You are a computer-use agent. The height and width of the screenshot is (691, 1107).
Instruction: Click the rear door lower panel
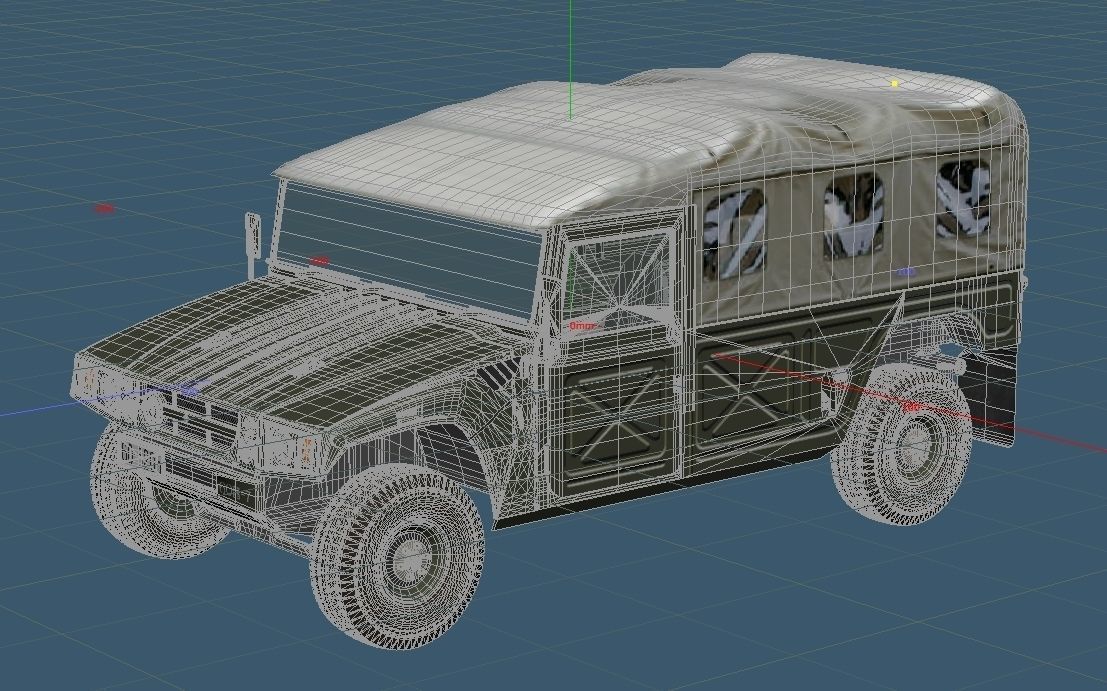coord(752,394)
